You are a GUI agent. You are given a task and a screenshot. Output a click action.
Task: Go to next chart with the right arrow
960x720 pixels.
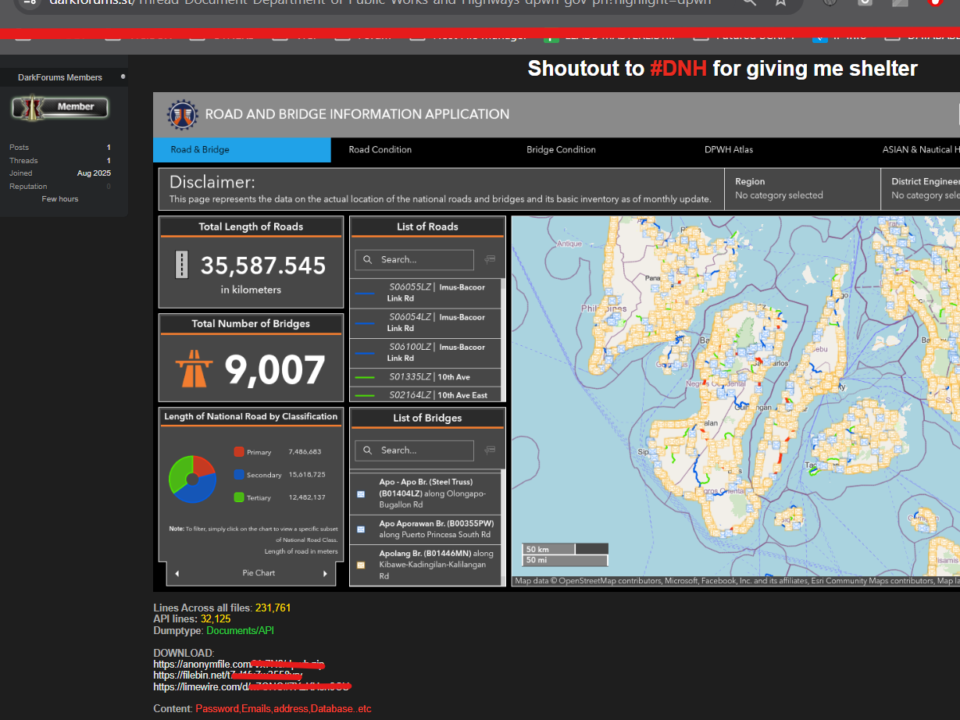324,573
